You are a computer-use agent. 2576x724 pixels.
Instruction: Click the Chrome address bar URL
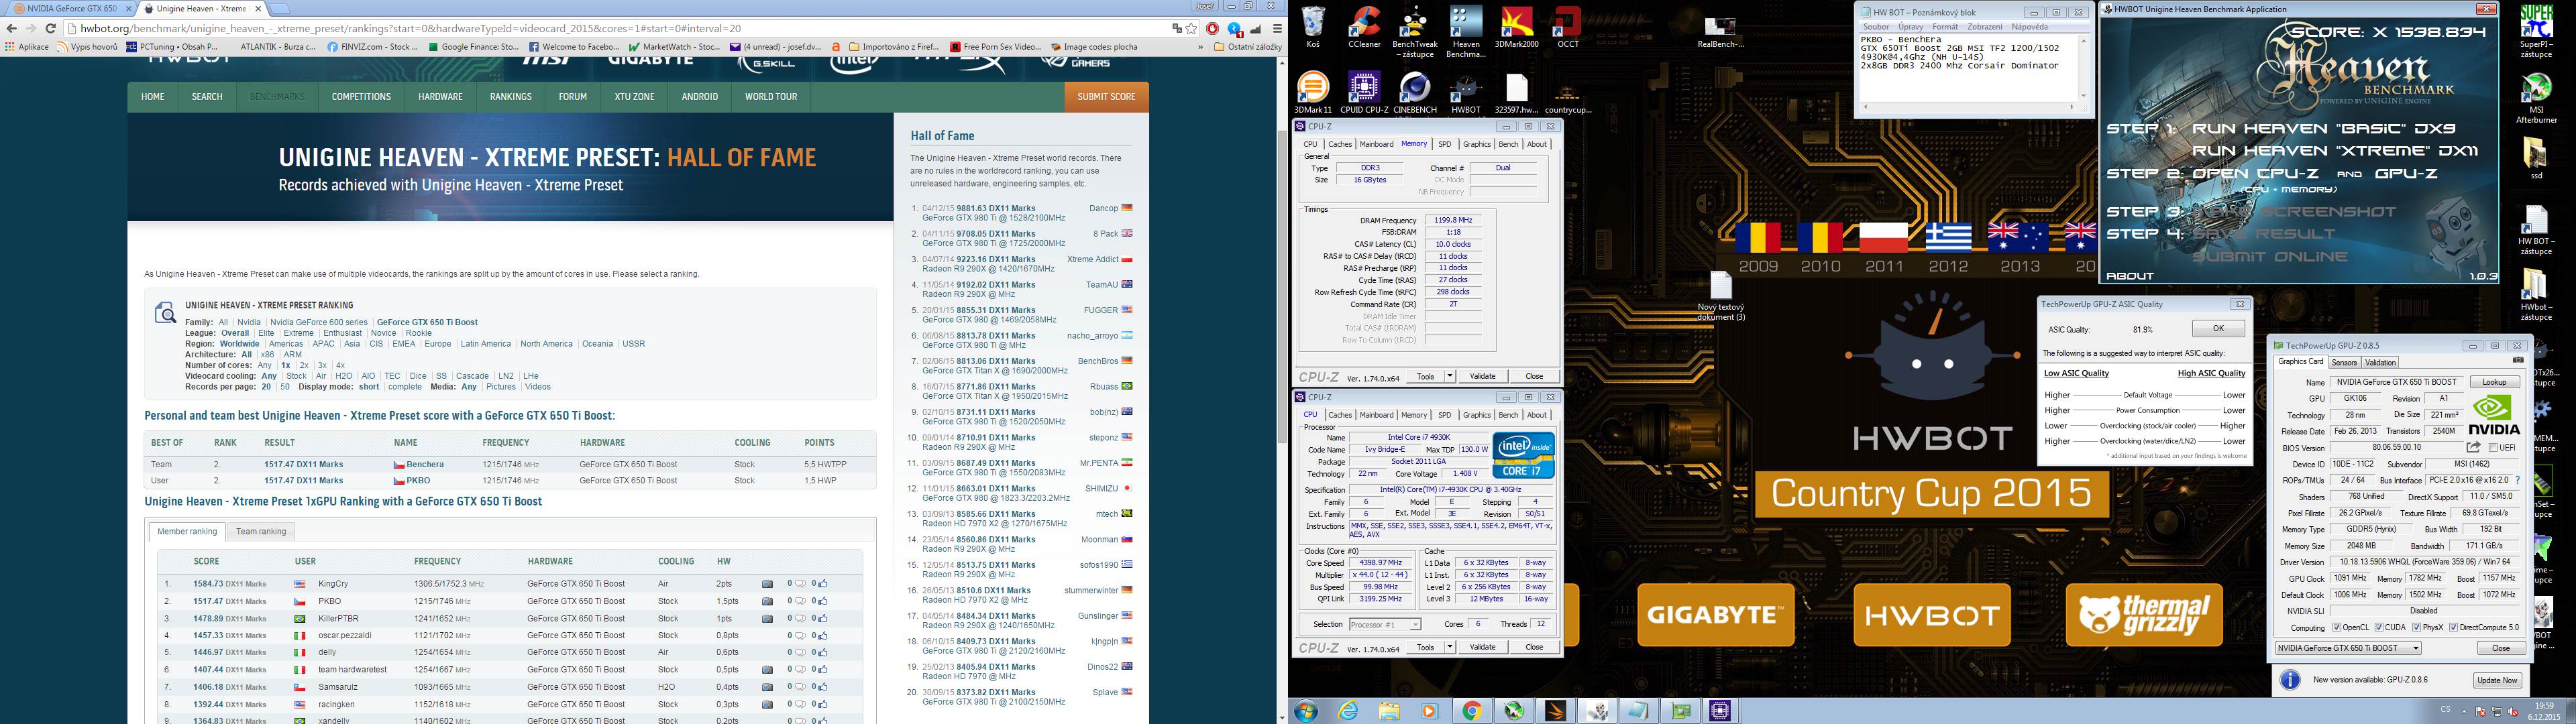click(411, 29)
